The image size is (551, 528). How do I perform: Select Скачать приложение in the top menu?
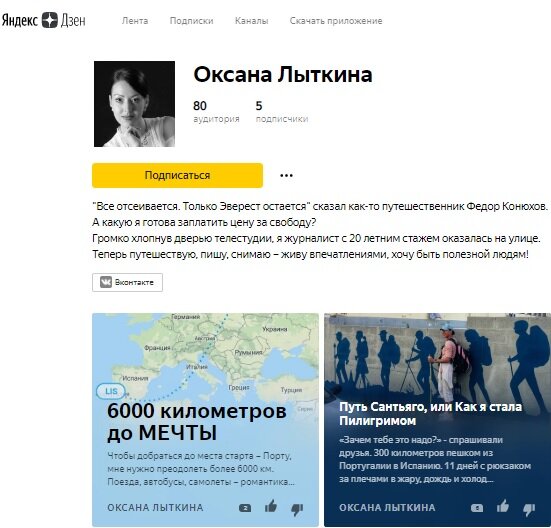pos(336,21)
